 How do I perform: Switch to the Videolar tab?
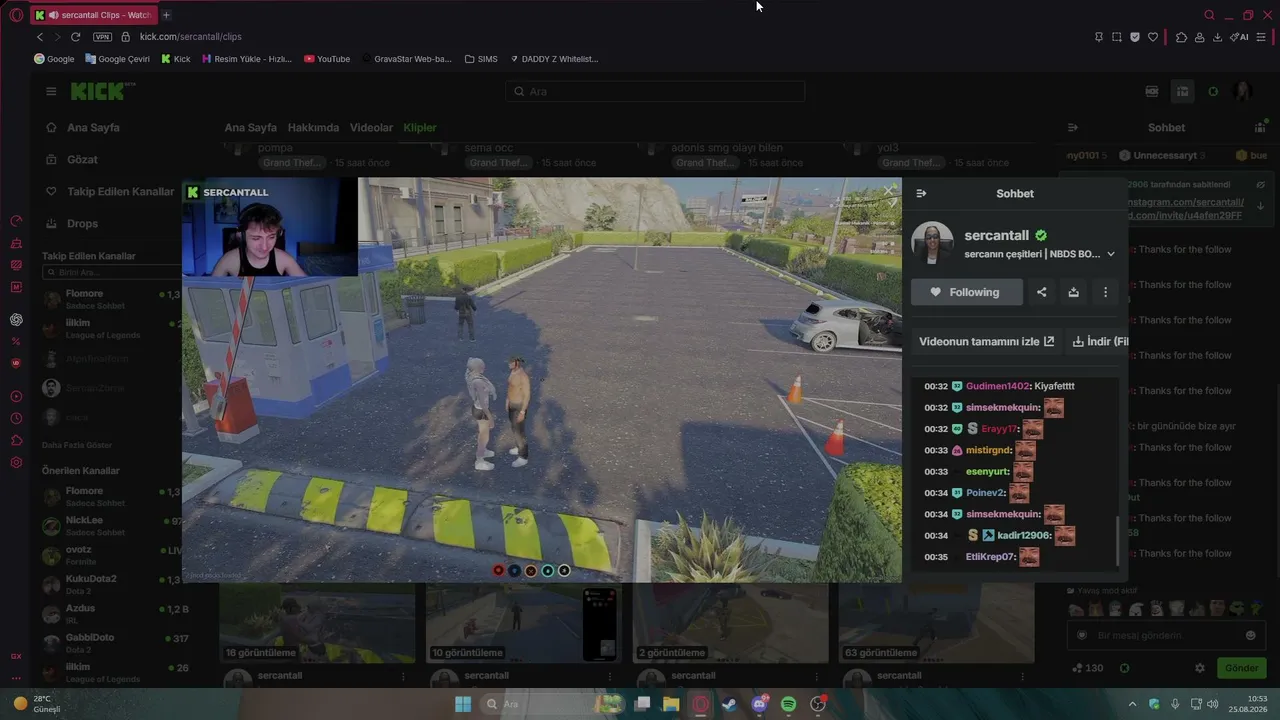tap(371, 128)
